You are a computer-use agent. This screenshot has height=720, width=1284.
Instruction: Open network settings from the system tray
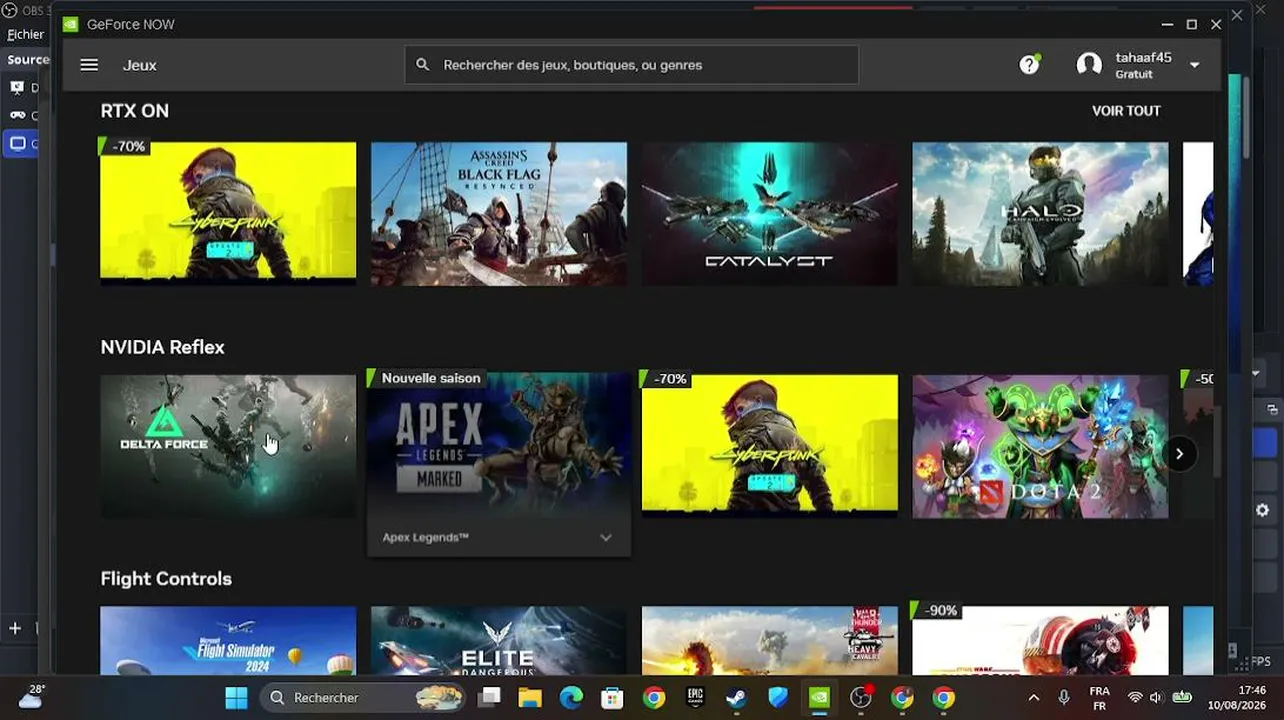pyautogui.click(x=1134, y=698)
